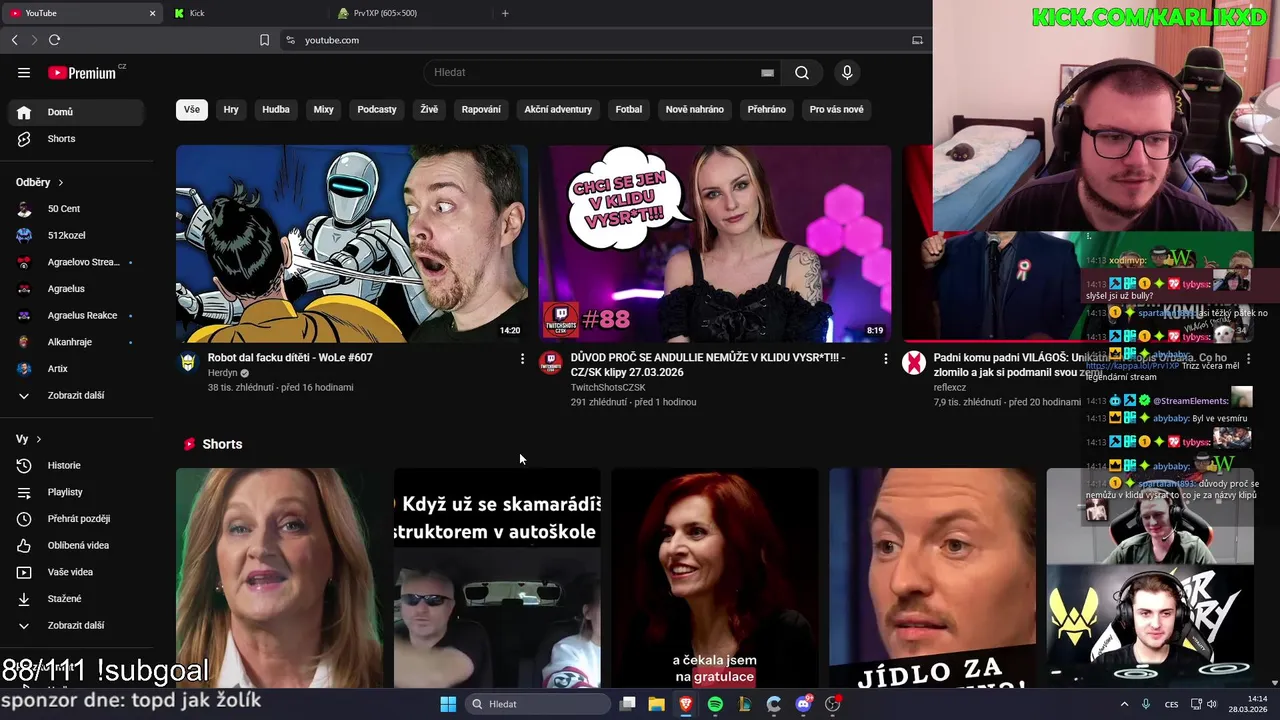
Task: Select the Hudba filter chip
Action: click(x=276, y=109)
